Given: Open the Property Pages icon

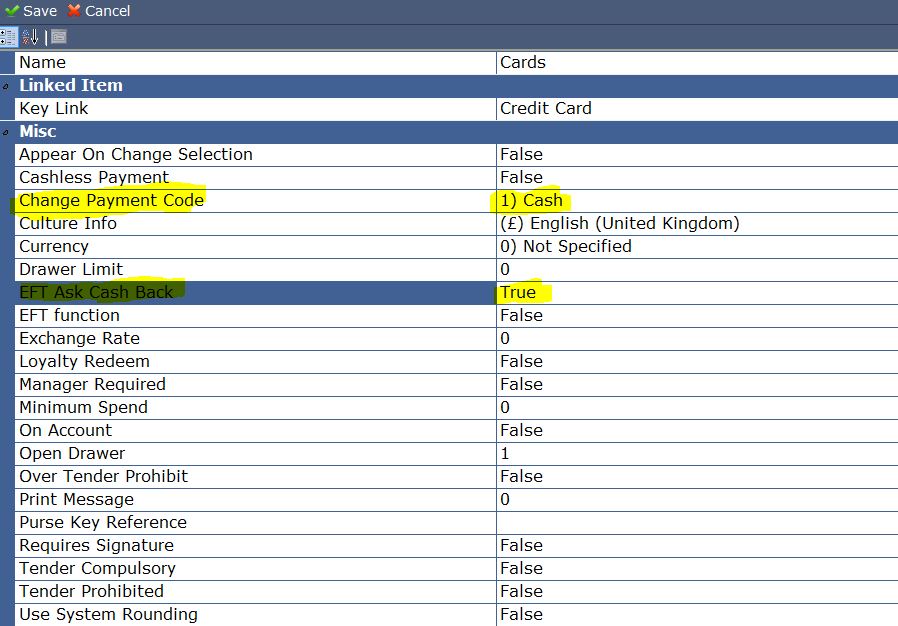Looking at the screenshot, I should point(59,37).
